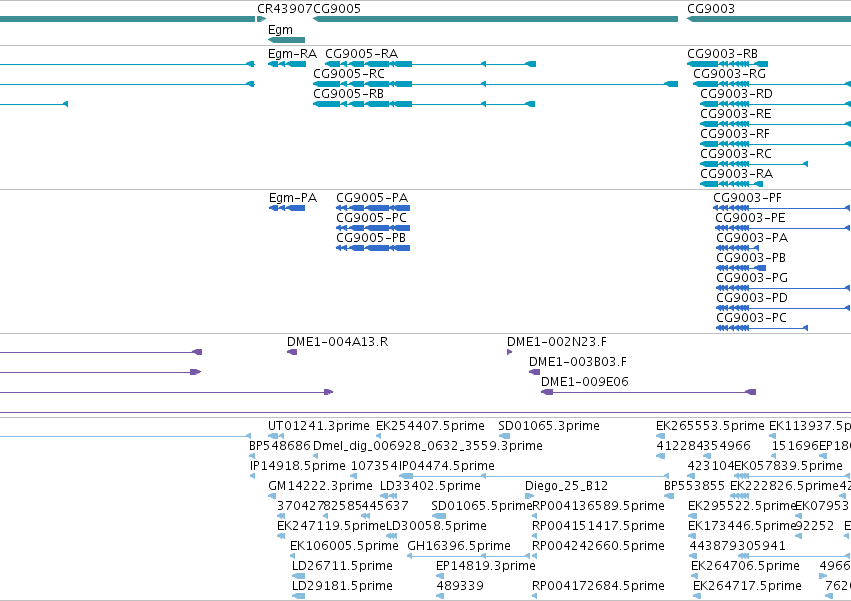Select clone DME1-004A13.R
851x601 pixels.
[292, 352]
